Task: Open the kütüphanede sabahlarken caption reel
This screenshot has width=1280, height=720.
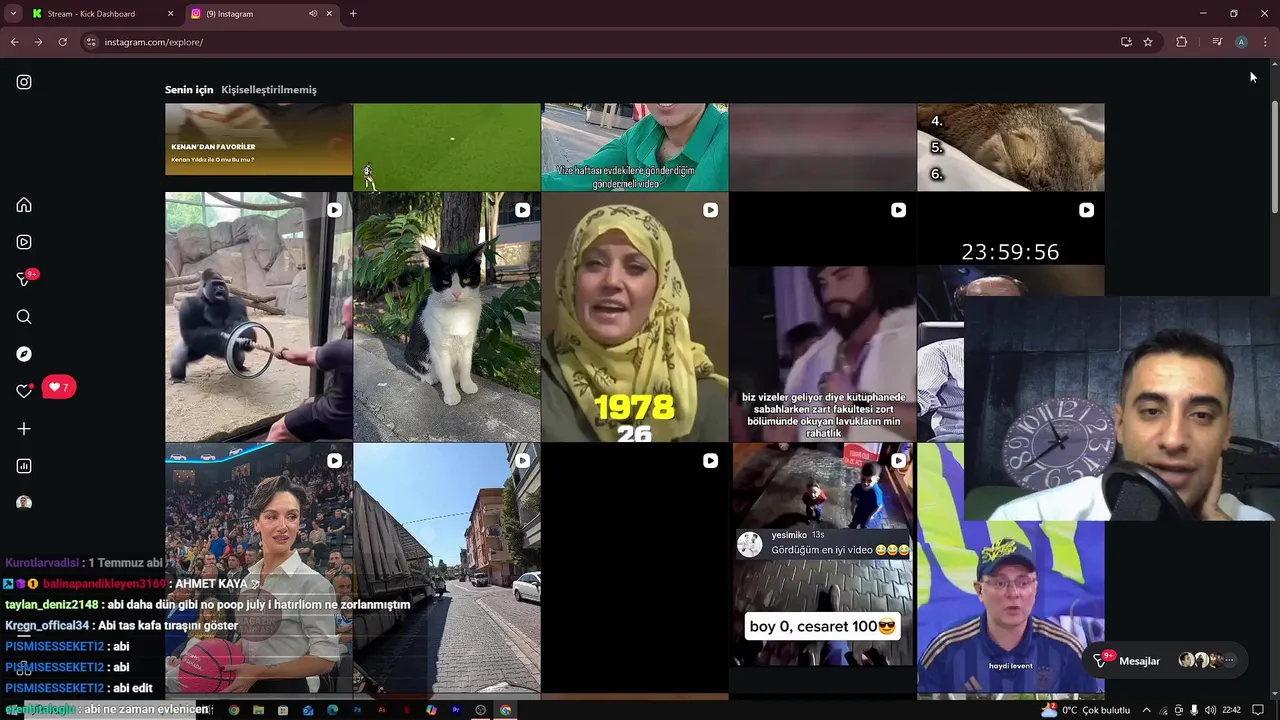Action: click(822, 317)
